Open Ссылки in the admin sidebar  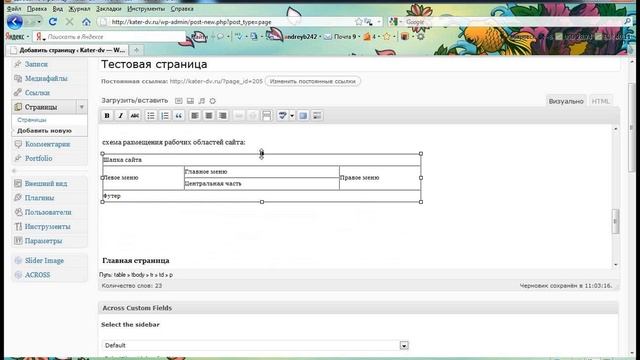[x=37, y=93]
